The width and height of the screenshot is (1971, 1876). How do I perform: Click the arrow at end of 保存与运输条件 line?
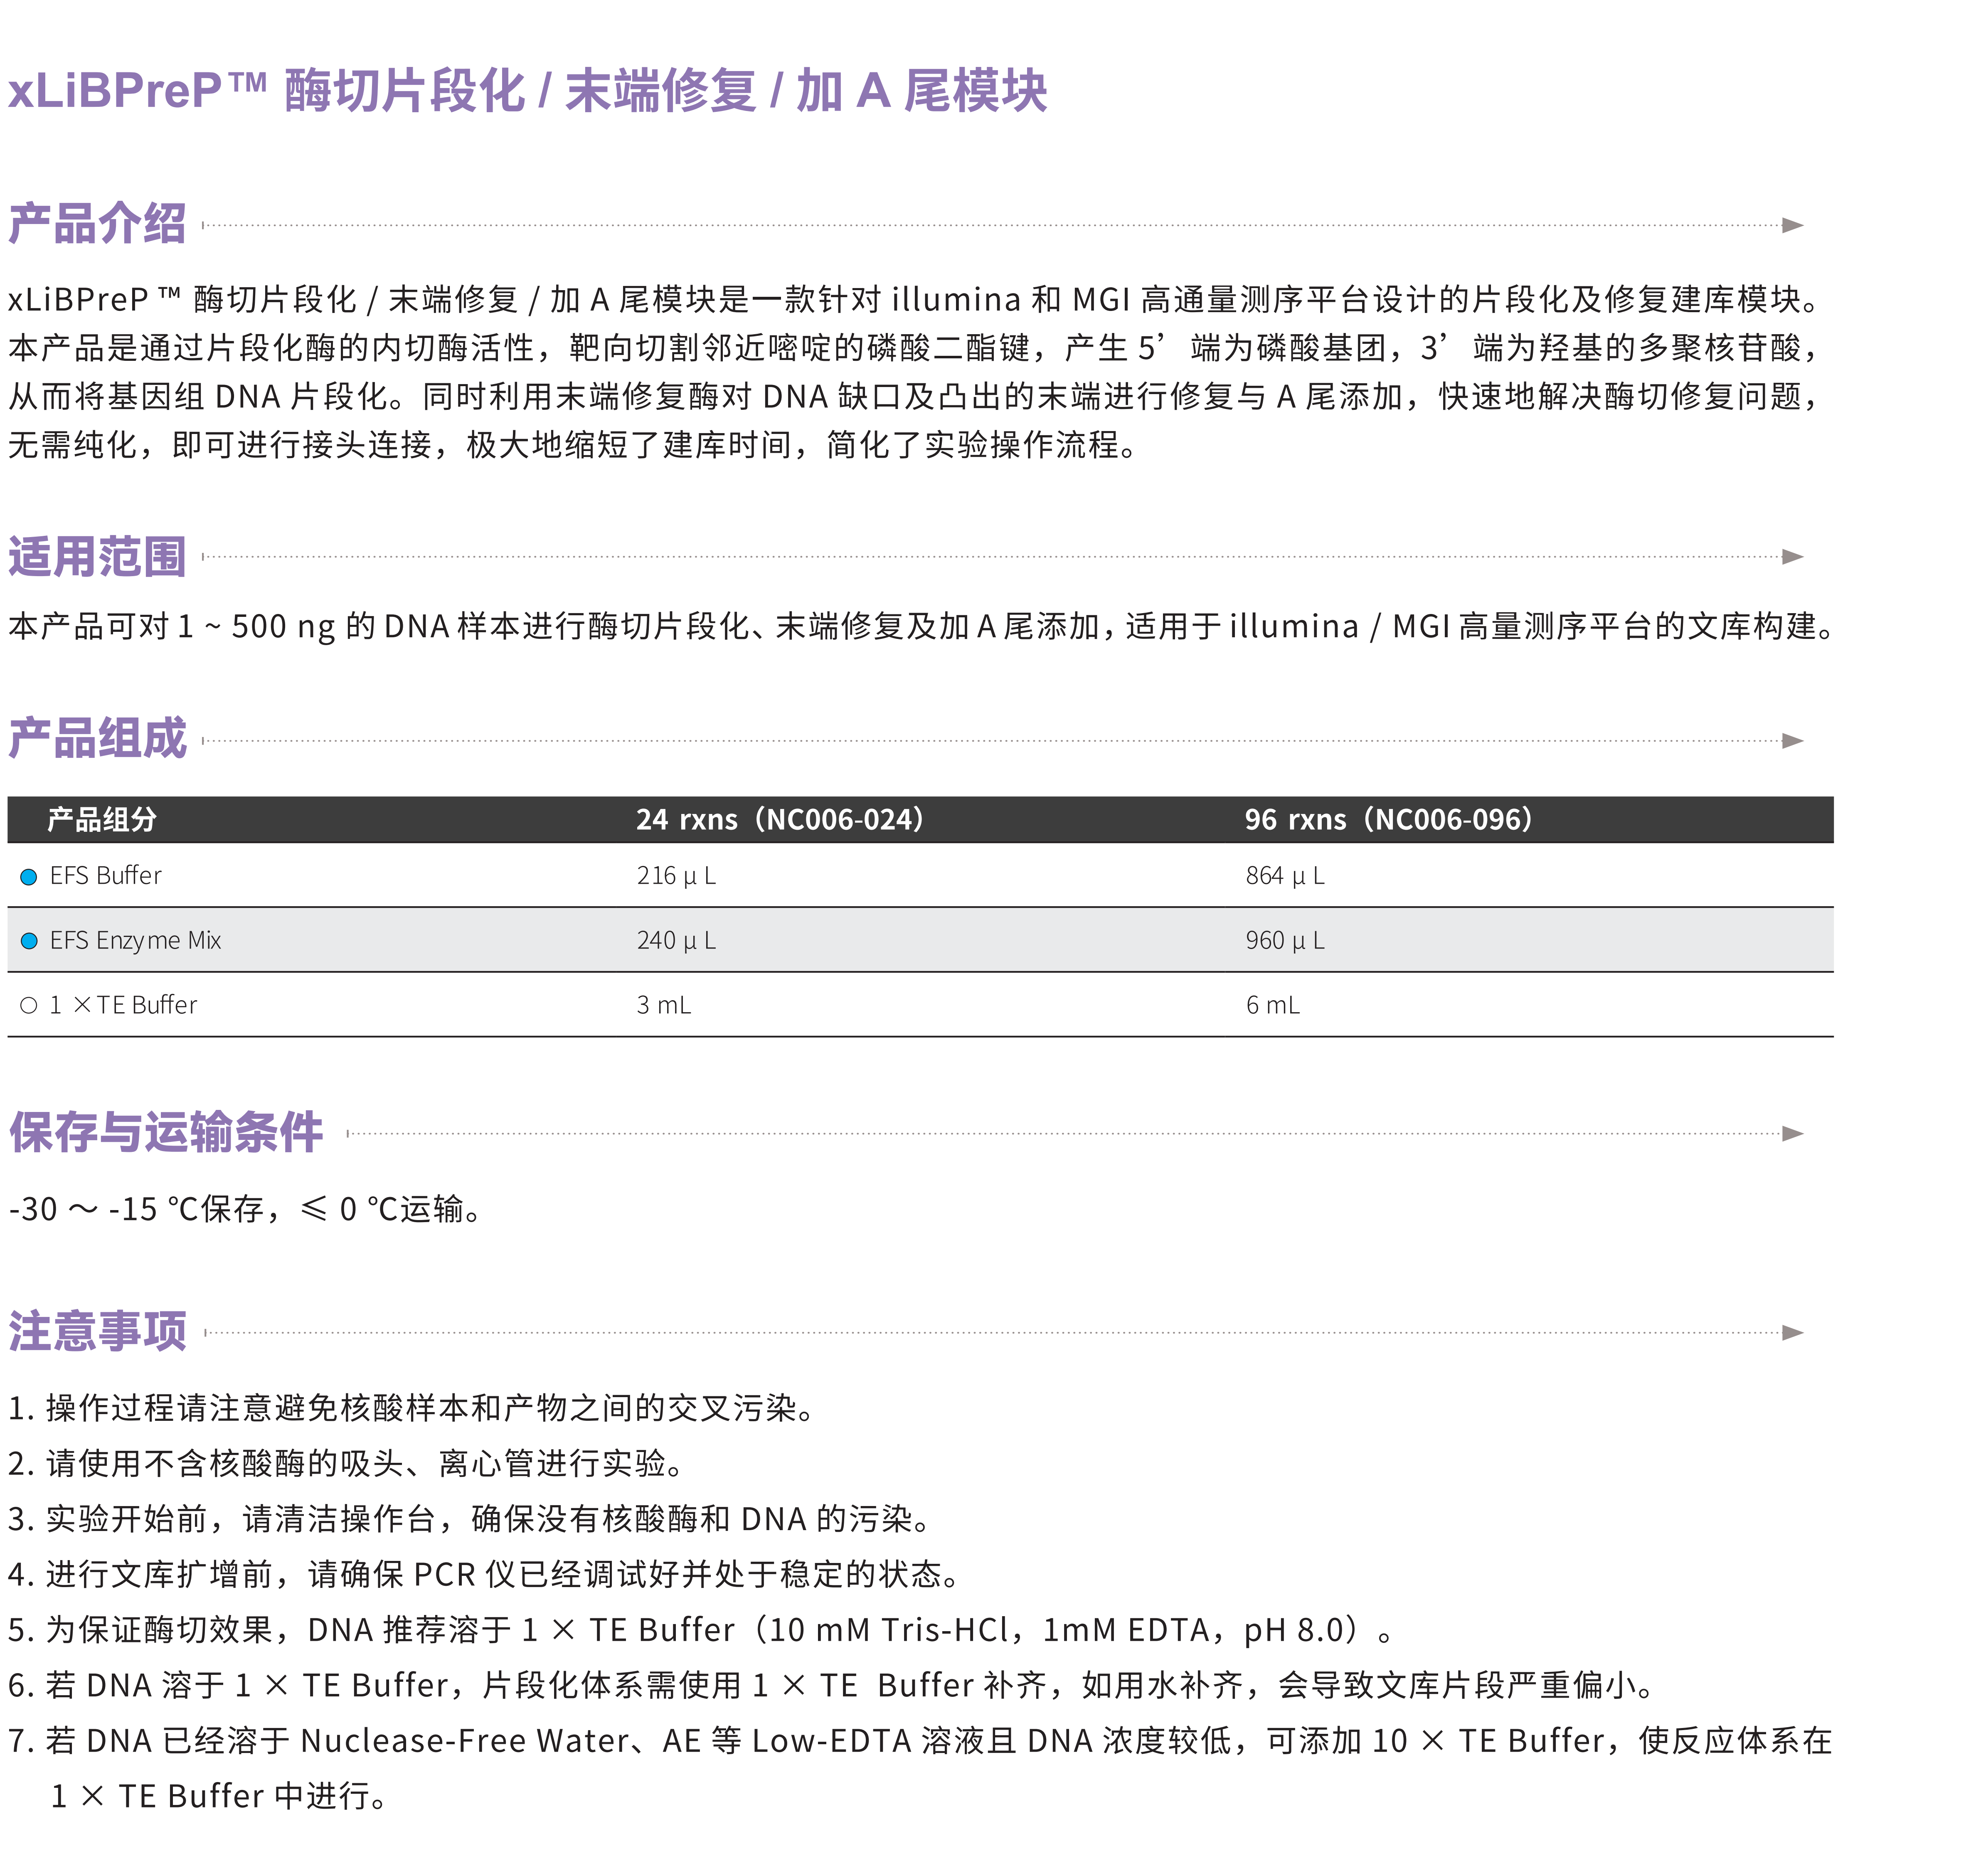tap(1793, 1134)
